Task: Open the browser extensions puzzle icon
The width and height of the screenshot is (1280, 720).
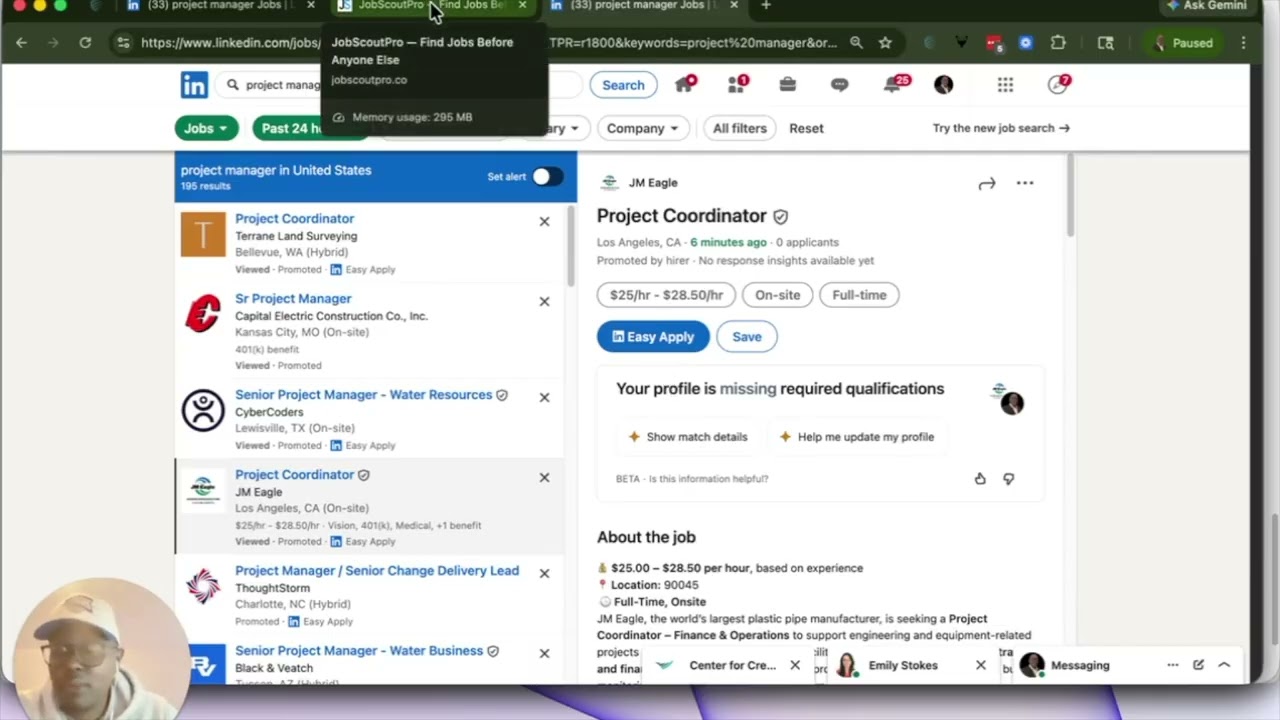Action: pos(1058,43)
